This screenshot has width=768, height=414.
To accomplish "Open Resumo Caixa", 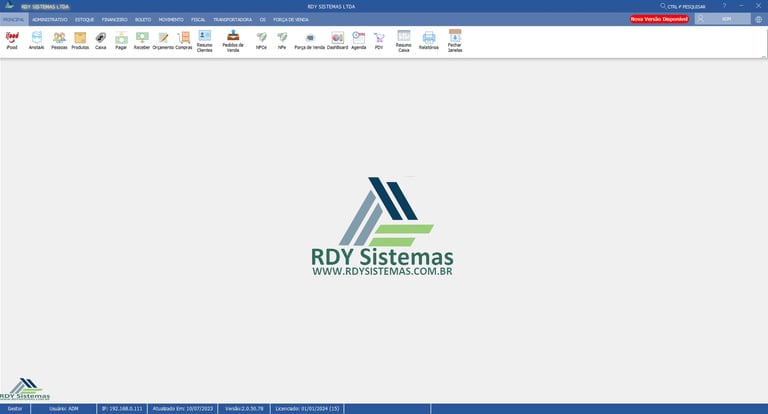I will click(404, 41).
